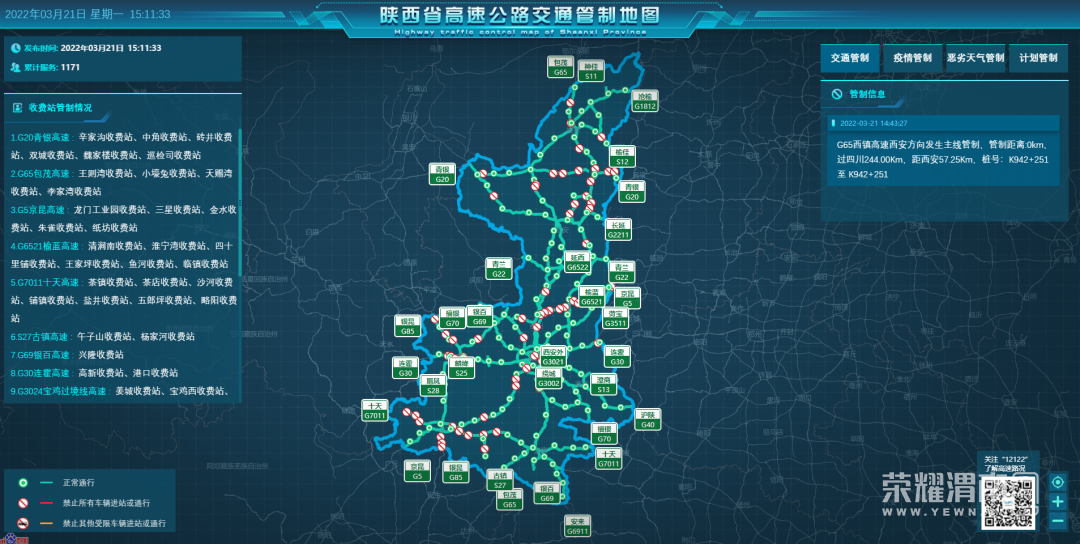
Task: Zoom out with the minus button
Action: 1058,520
